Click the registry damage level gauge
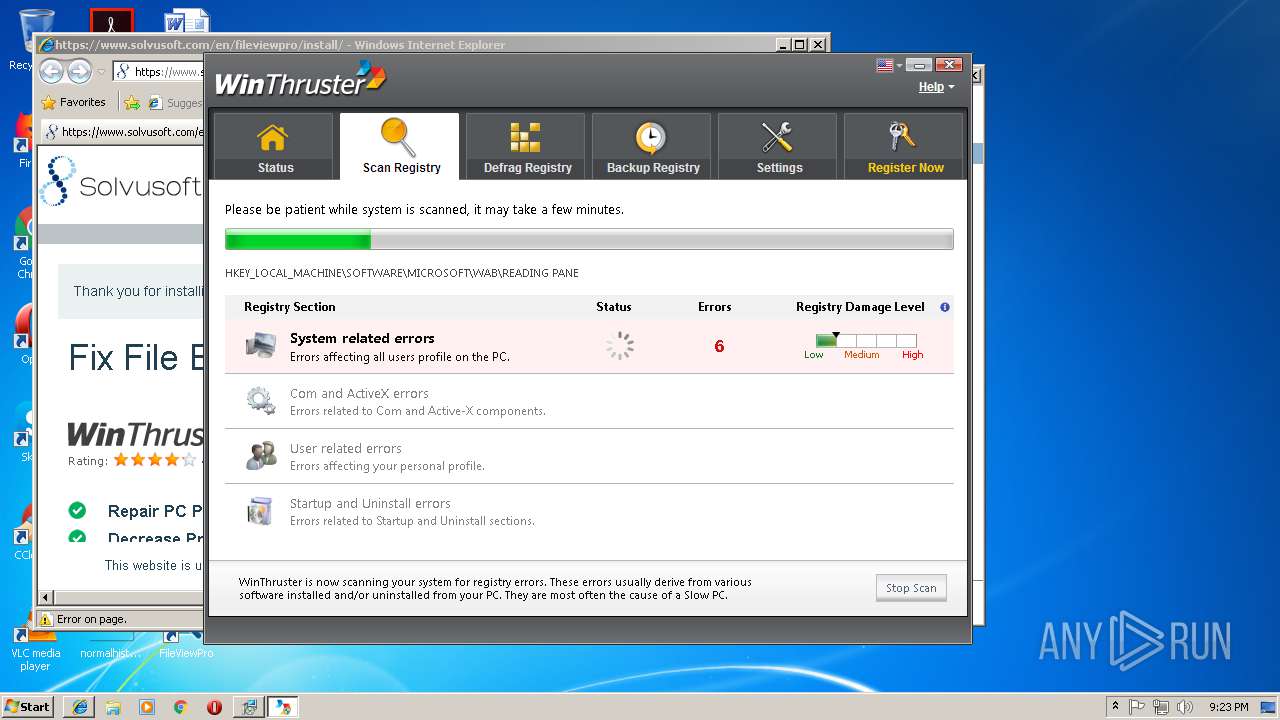1280x720 pixels. 866,341
